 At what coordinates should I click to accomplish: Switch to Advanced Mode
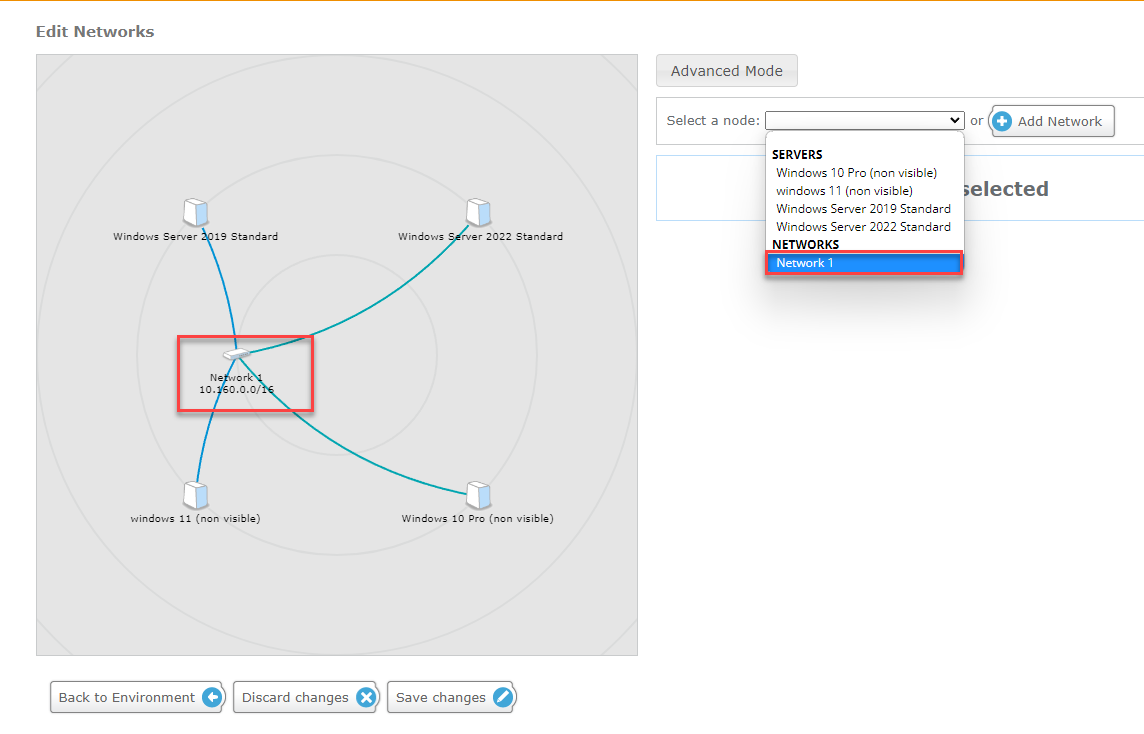(726, 70)
